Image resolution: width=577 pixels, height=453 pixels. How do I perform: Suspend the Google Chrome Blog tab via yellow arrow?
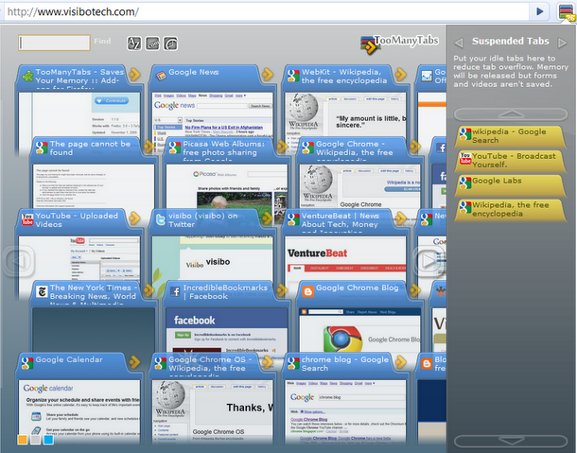click(x=415, y=290)
